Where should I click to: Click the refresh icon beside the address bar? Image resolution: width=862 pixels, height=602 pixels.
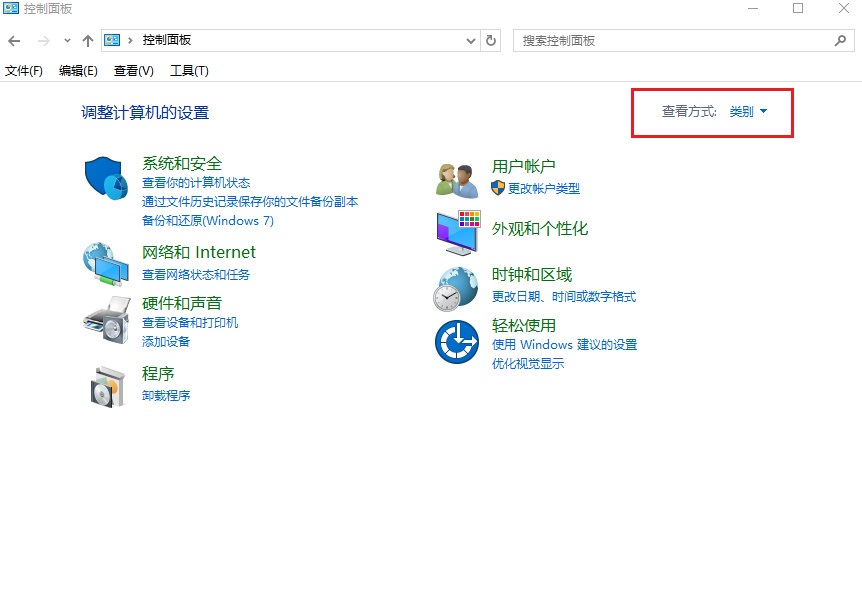tap(489, 40)
